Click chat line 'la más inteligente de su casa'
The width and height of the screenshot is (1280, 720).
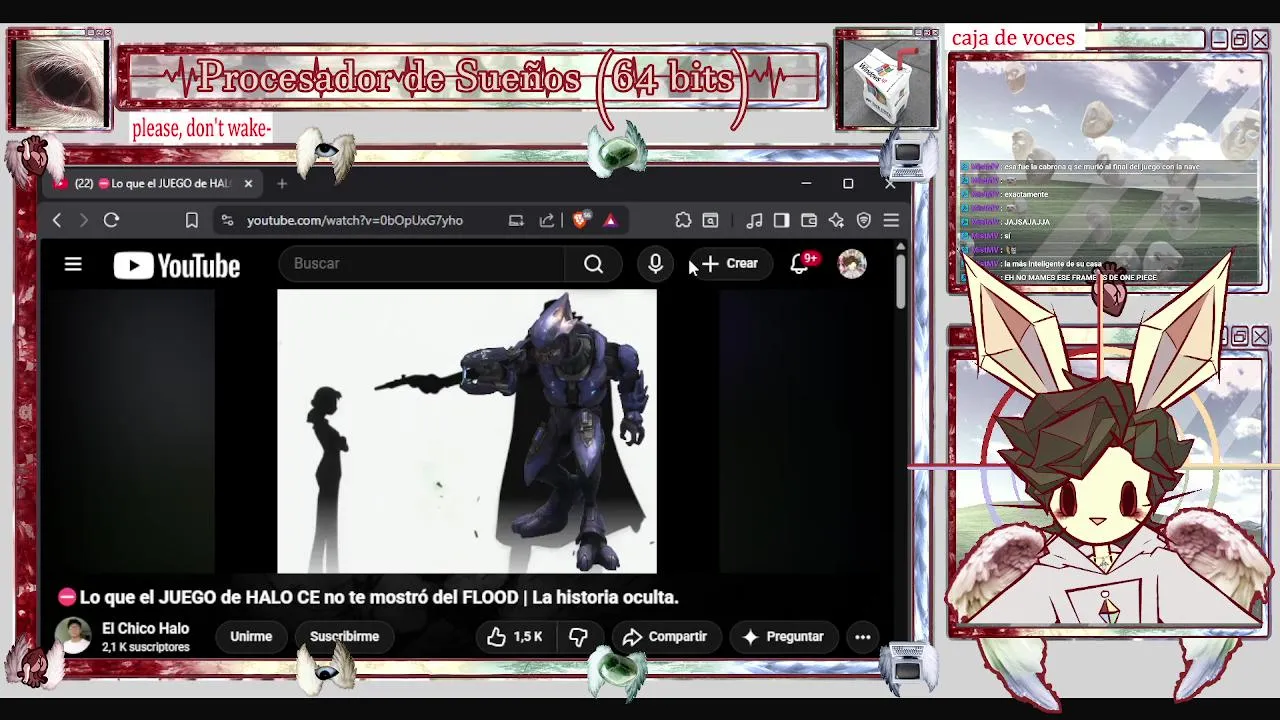(1052, 264)
